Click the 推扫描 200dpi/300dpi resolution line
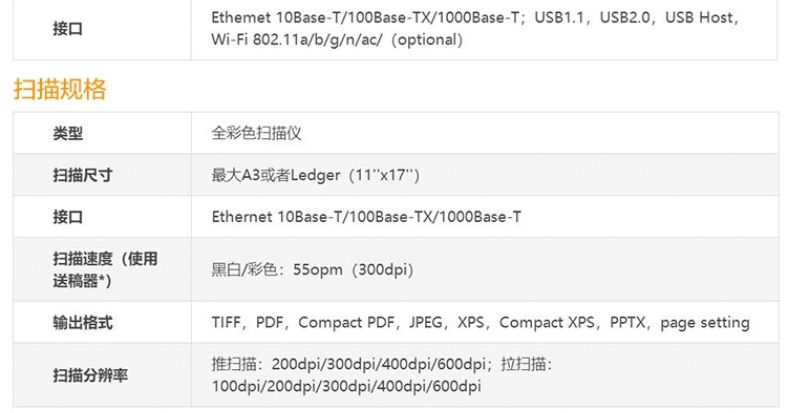The height and width of the screenshot is (413, 790). point(349,364)
